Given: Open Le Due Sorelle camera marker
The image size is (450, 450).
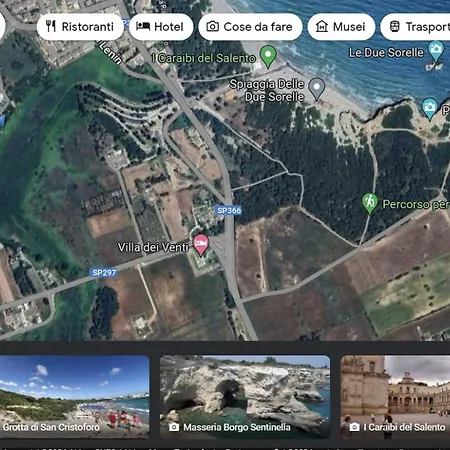Looking at the screenshot, I should [436, 51].
